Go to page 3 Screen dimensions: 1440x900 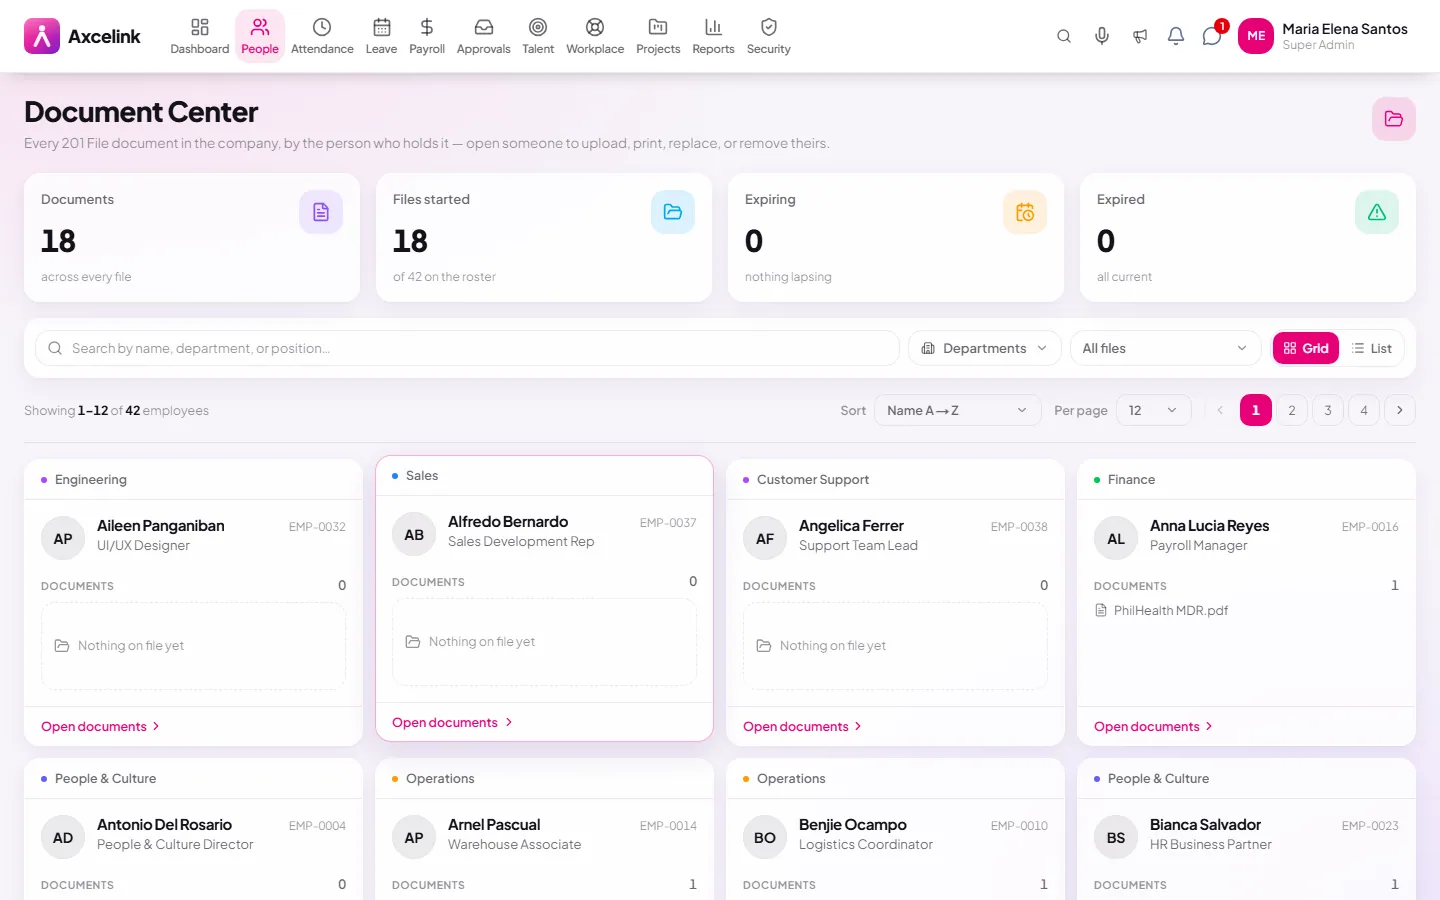[x=1328, y=410]
